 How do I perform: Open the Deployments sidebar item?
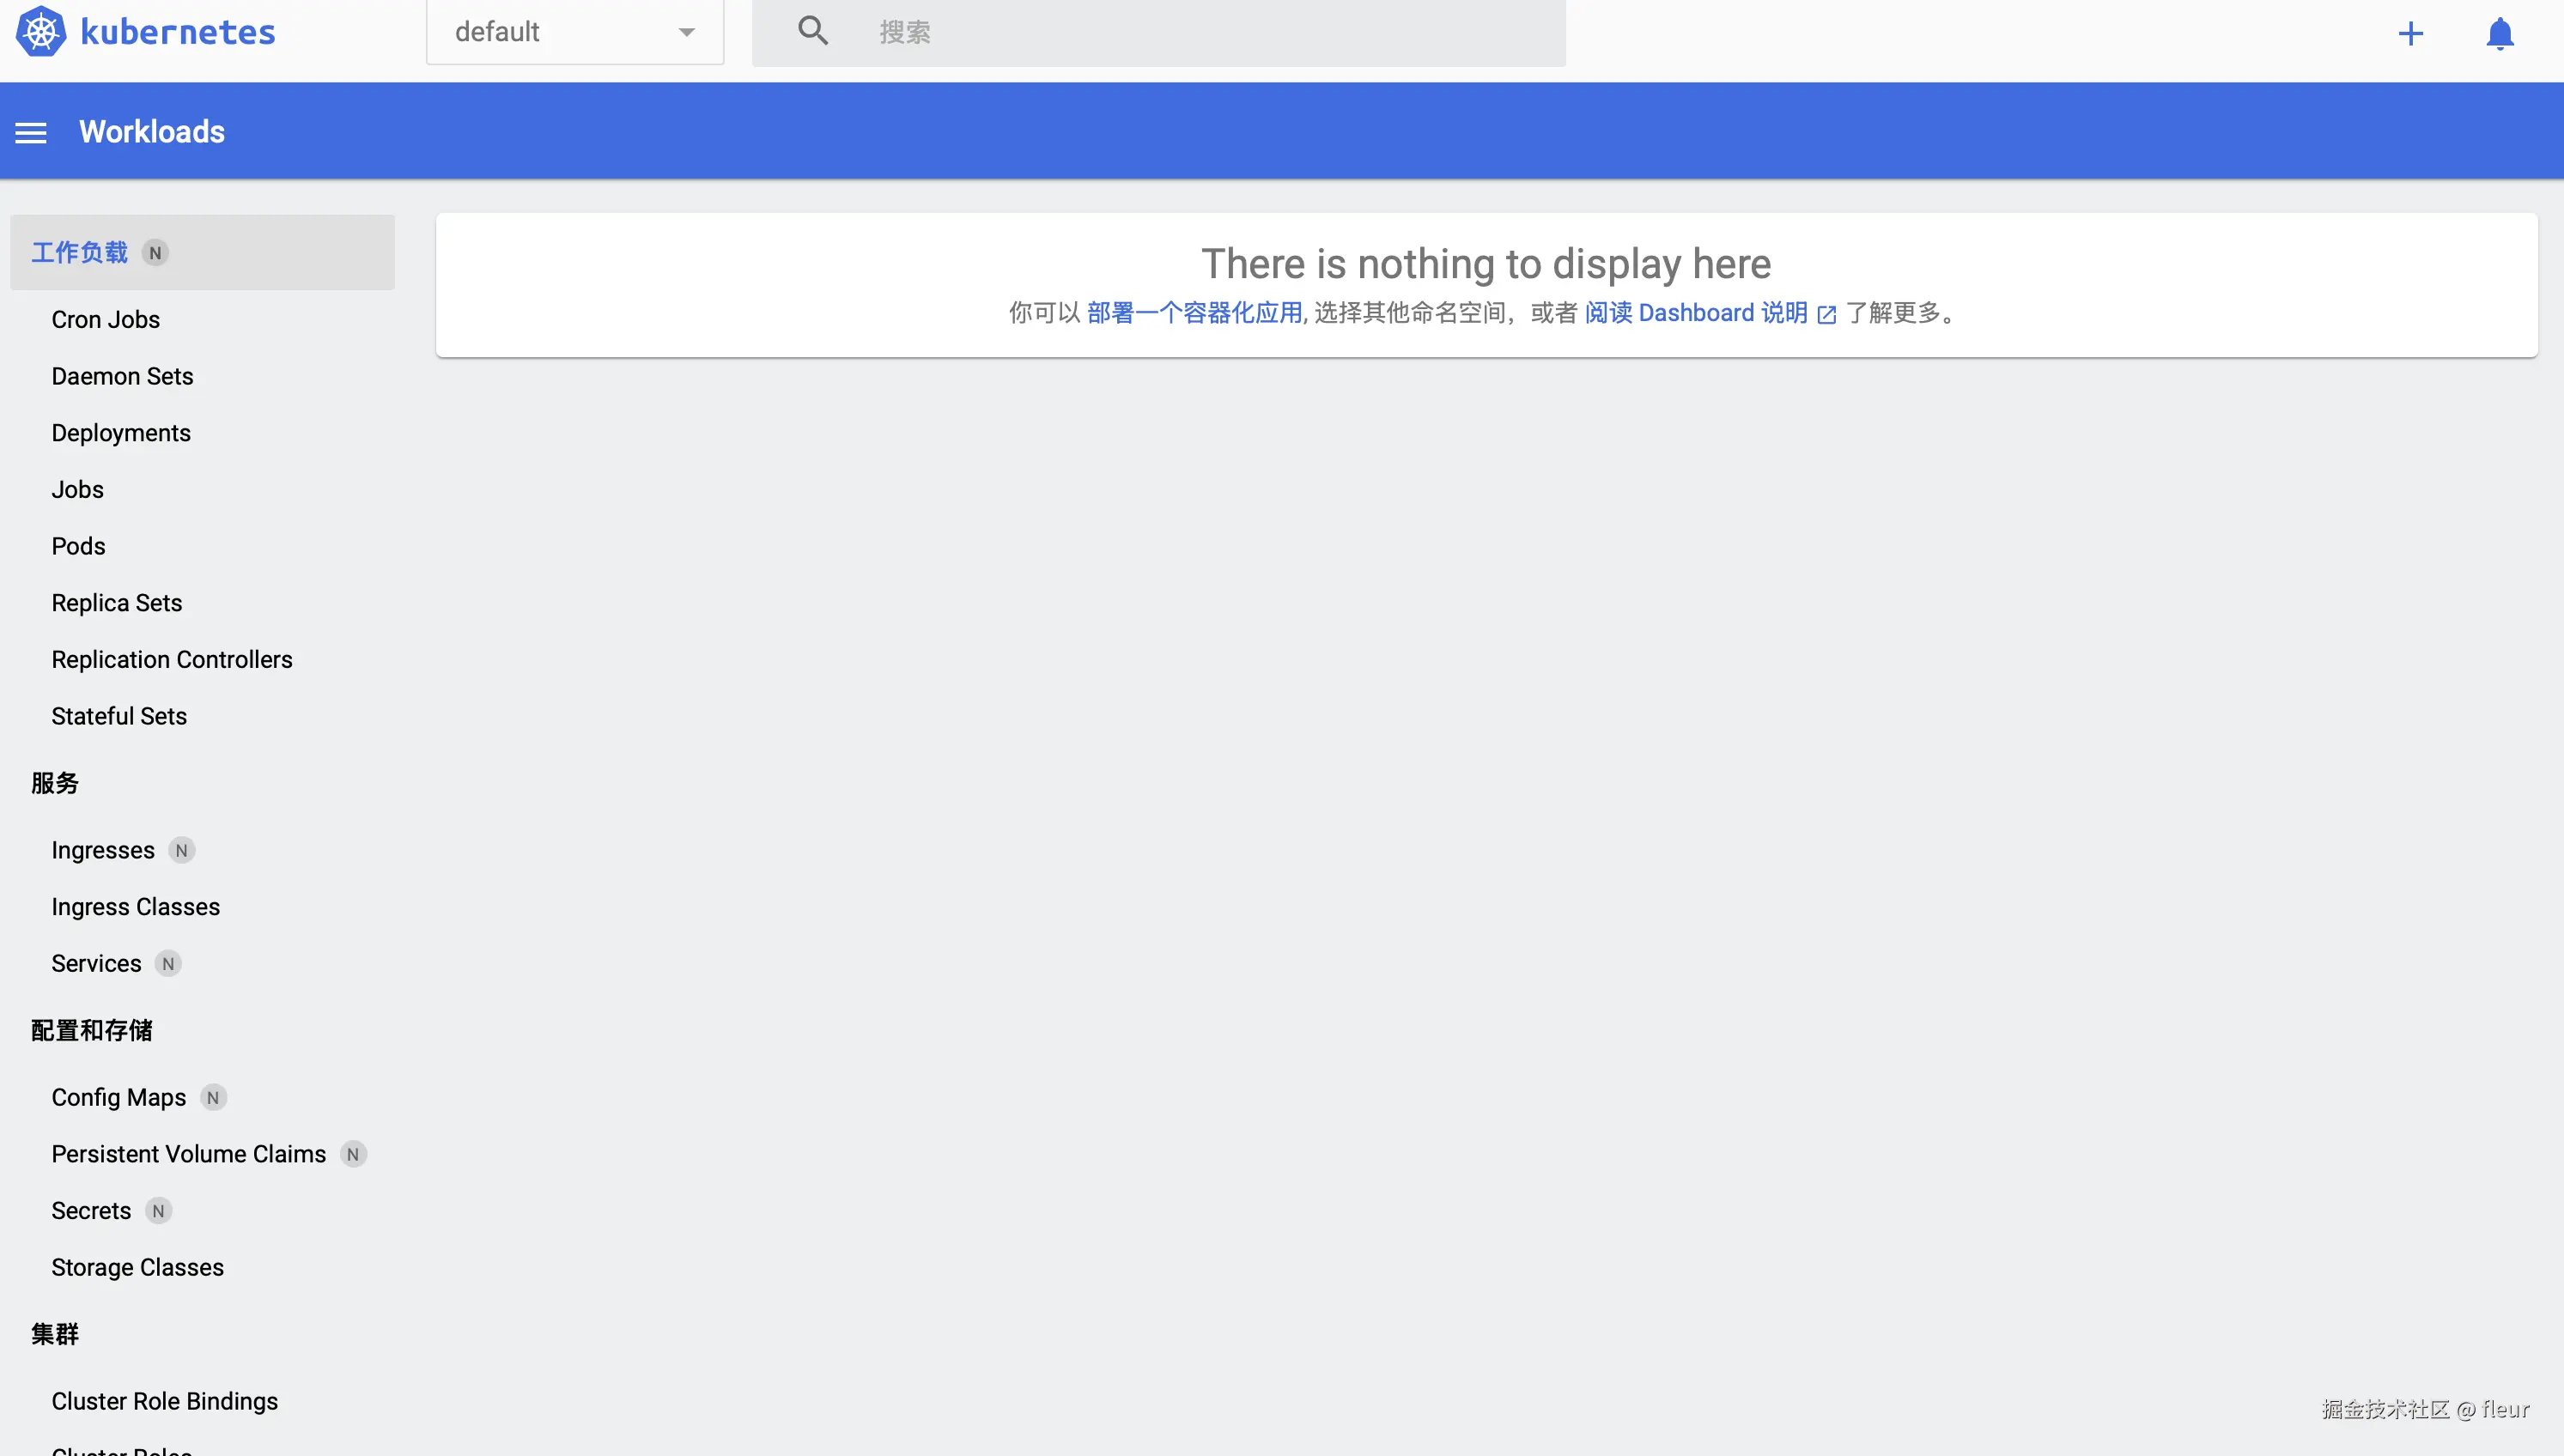(x=121, y=433)
